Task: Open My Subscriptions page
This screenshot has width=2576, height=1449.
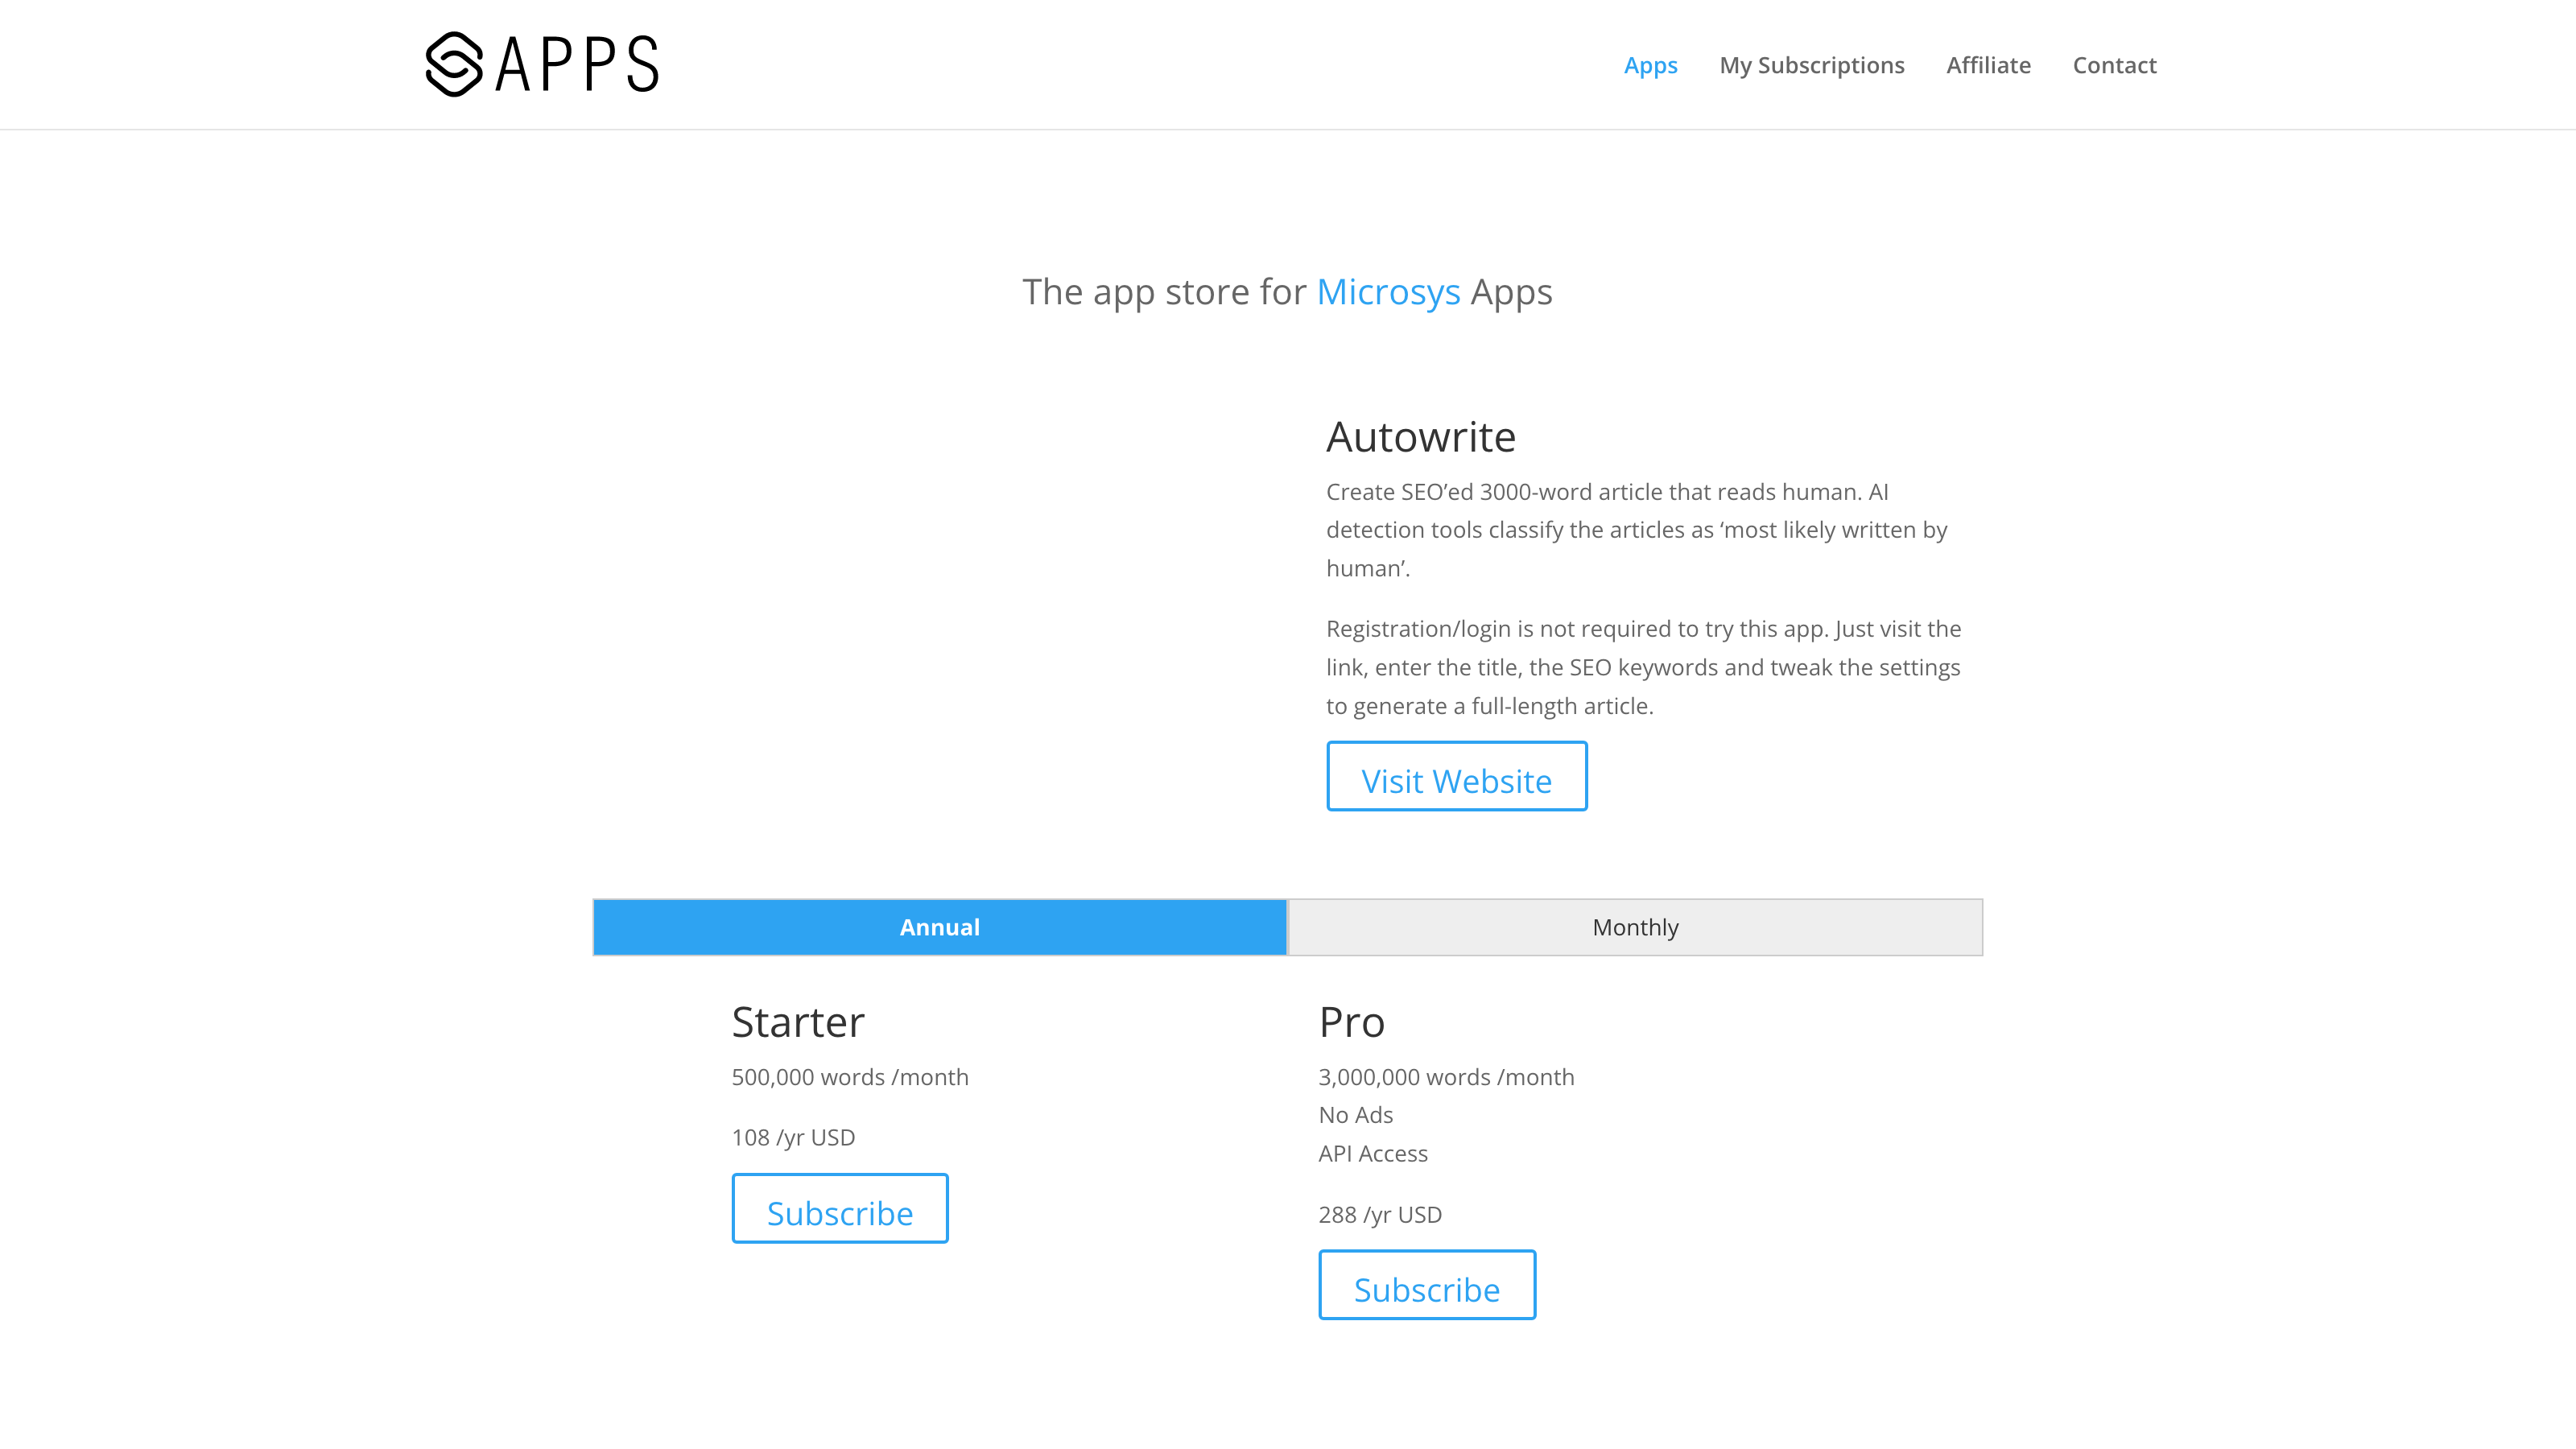Action: pyautogui.click(x=1812, y=64)
